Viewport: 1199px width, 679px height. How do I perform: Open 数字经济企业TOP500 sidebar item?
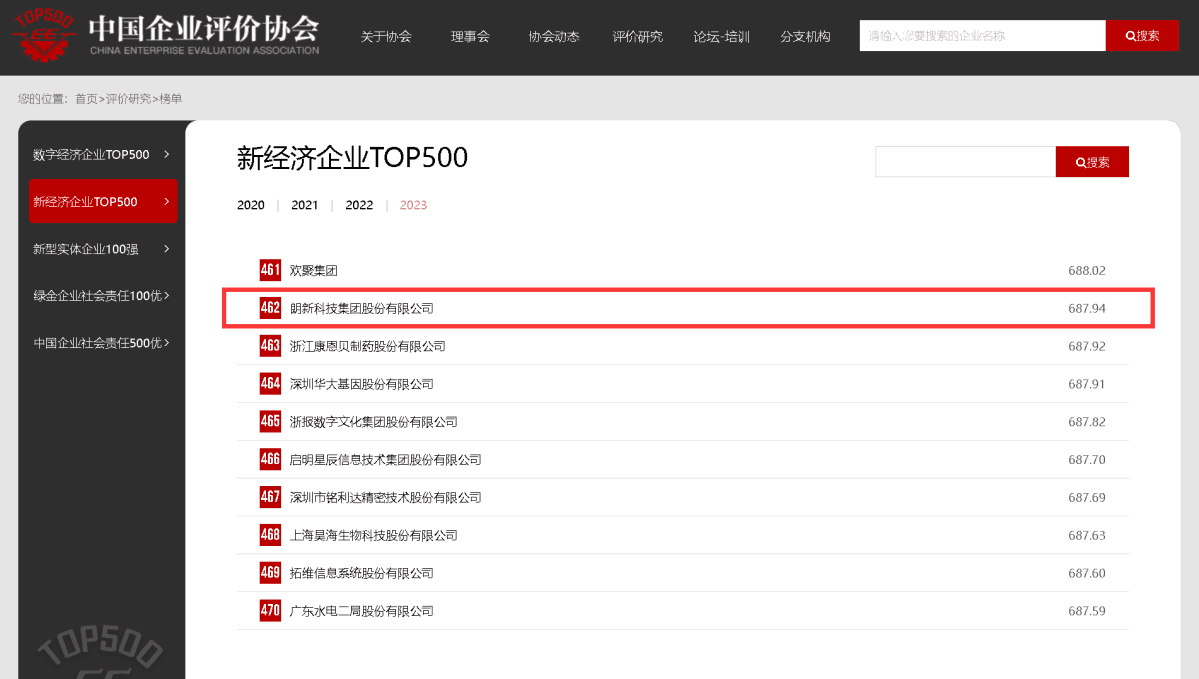click(103, 154)
